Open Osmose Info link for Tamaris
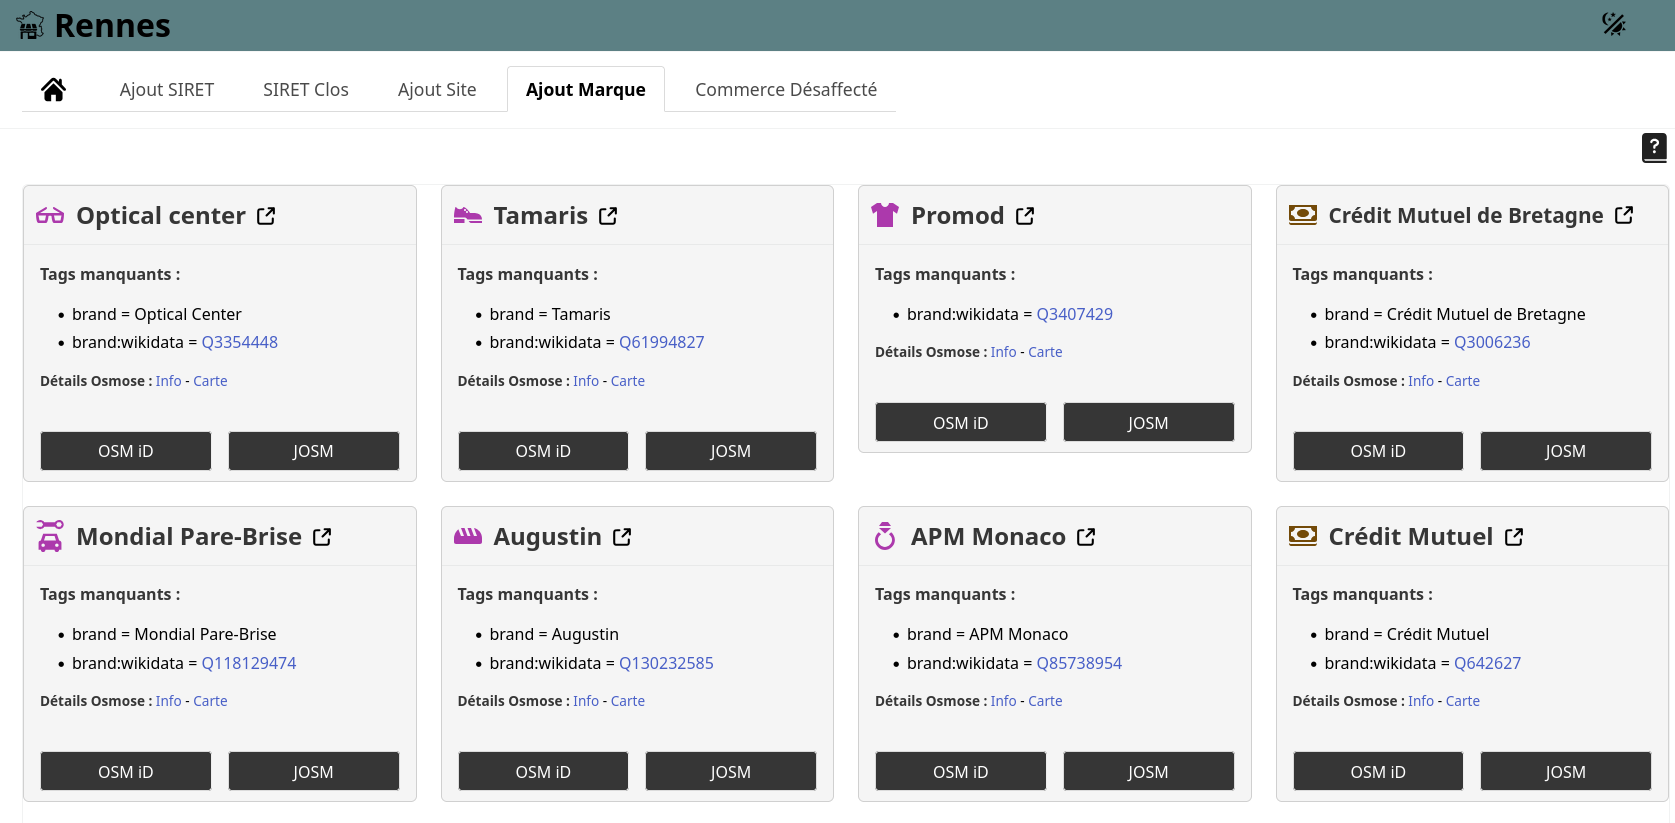Screen dimensions: 1675x823 tap(586, 381)
